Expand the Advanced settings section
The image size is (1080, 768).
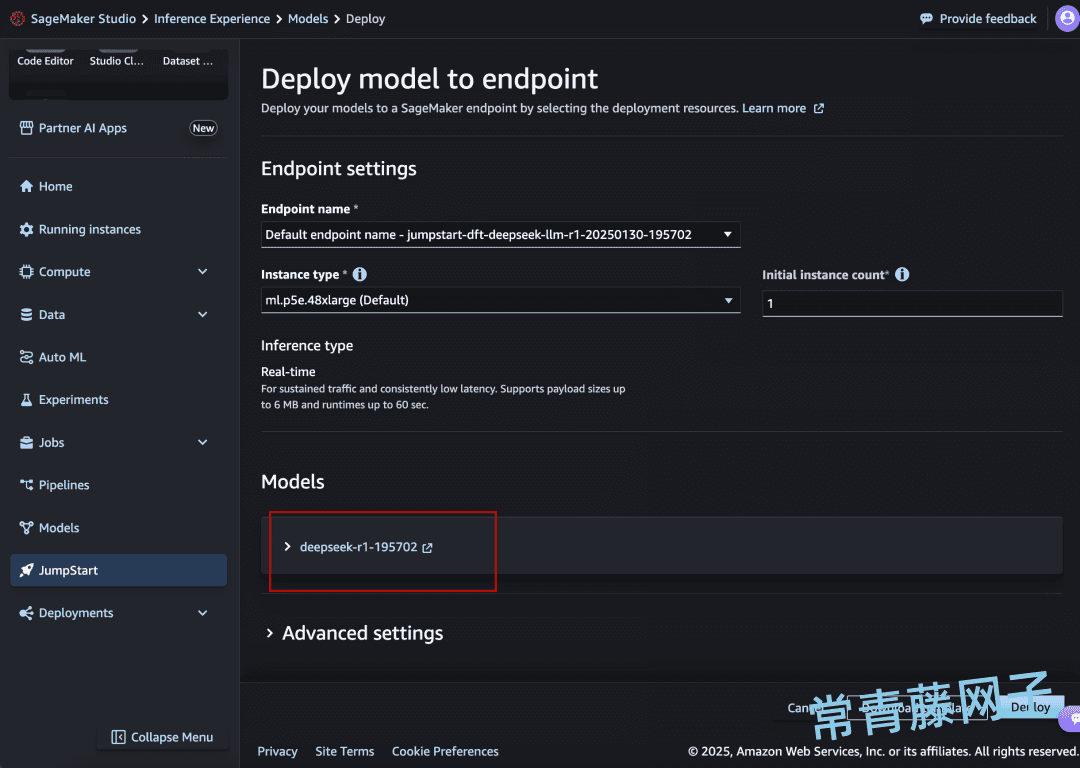[x=354, y=633]
